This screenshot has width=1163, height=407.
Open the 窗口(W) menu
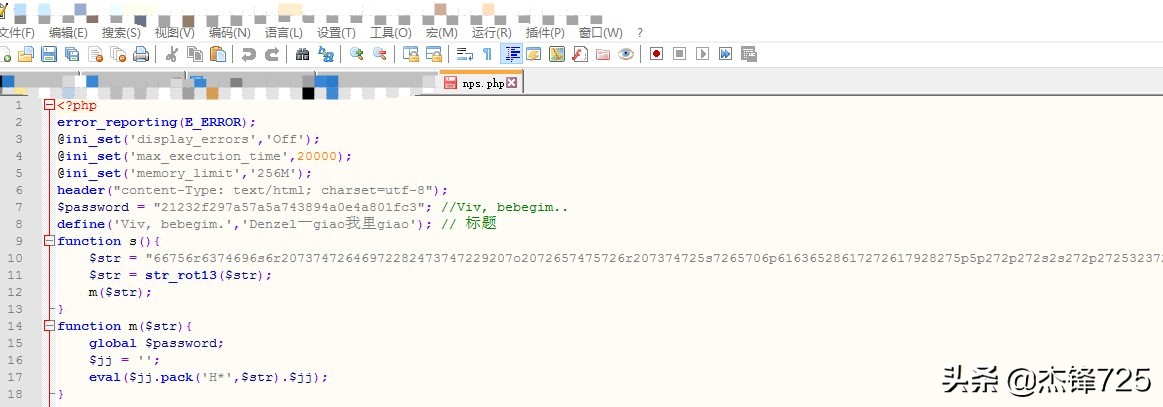600,33
